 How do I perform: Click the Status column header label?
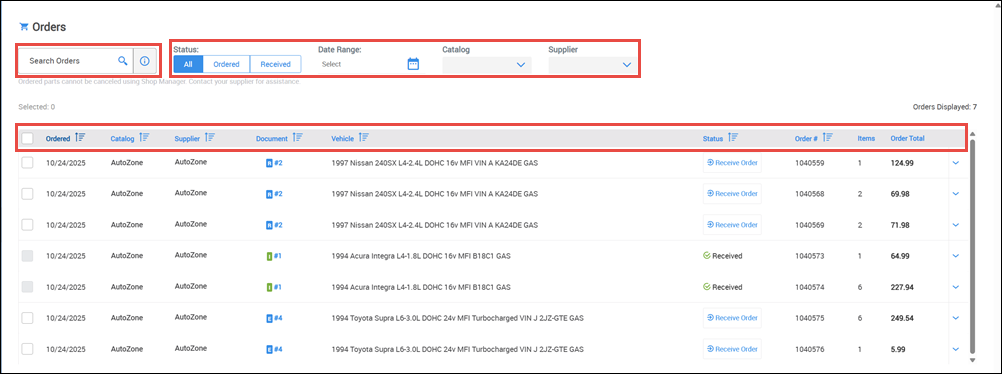point(713,138)
